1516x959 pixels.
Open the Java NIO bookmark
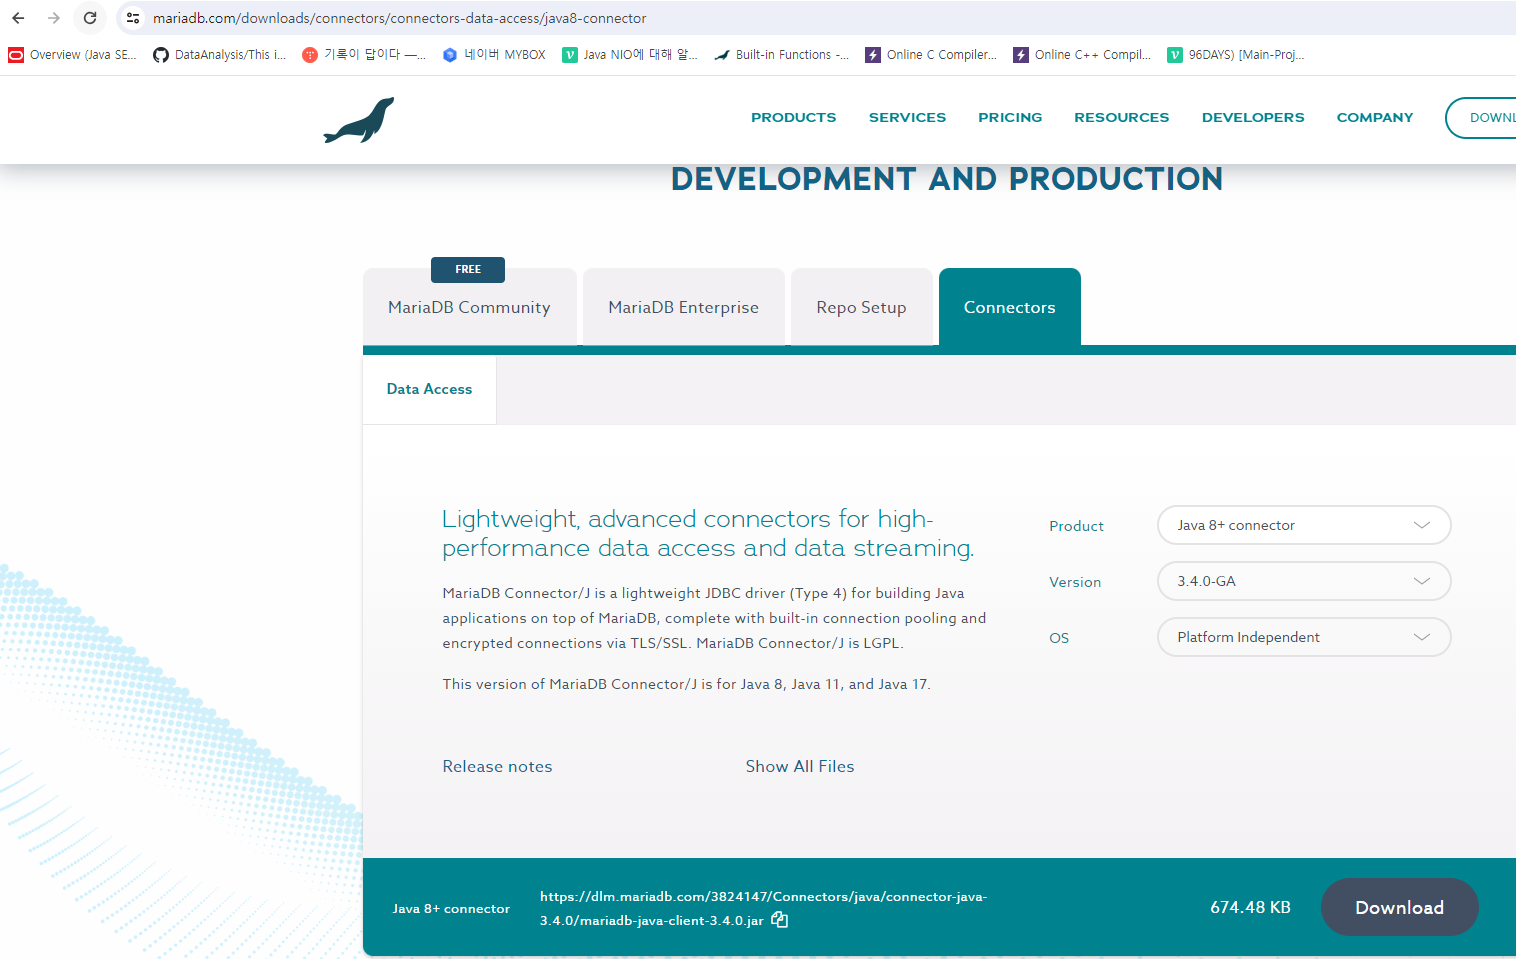630,55
